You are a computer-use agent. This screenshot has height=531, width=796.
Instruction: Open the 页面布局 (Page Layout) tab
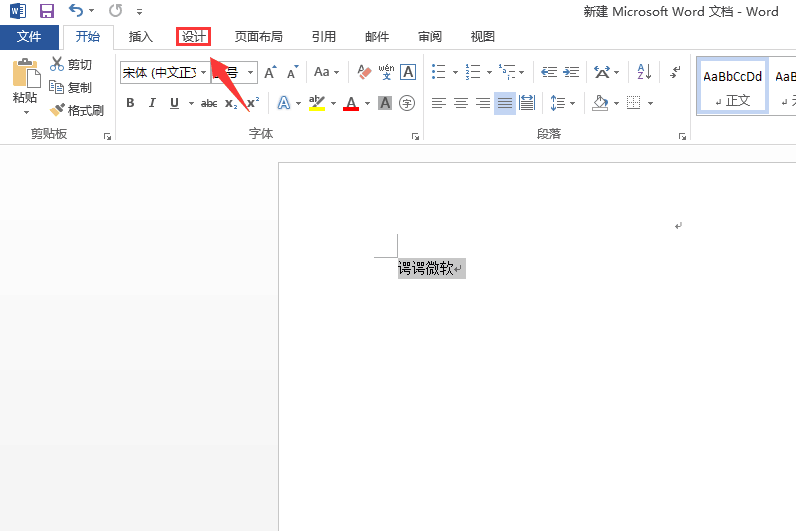(x=258, y=37)
